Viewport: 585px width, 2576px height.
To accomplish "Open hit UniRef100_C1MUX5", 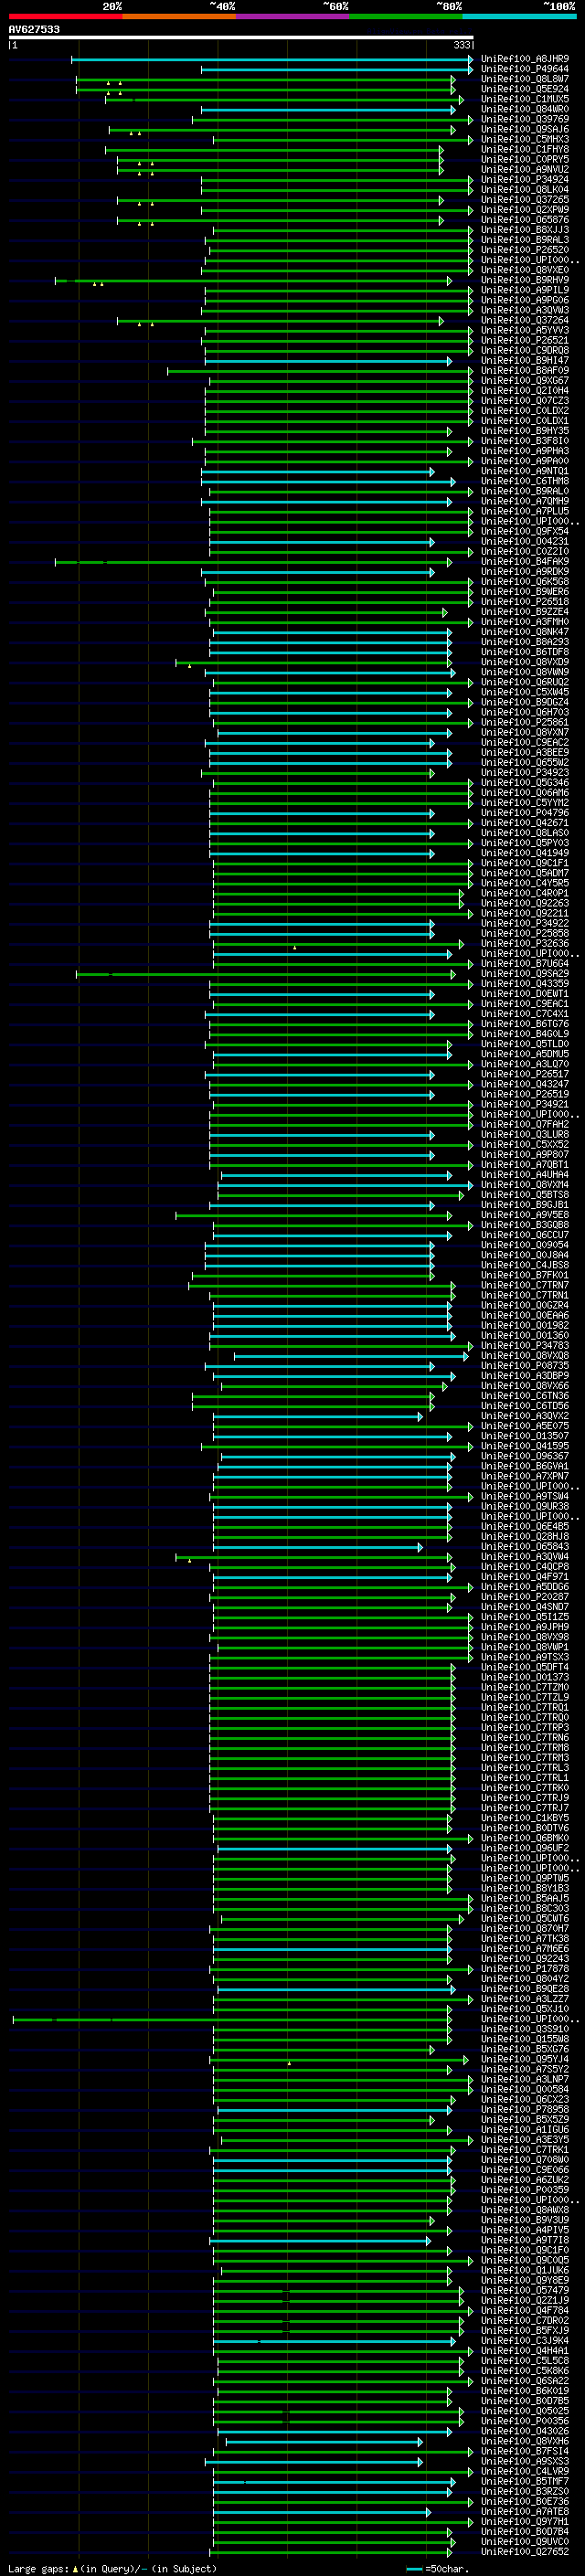I will pyautogui.click(x=525, y=99).
